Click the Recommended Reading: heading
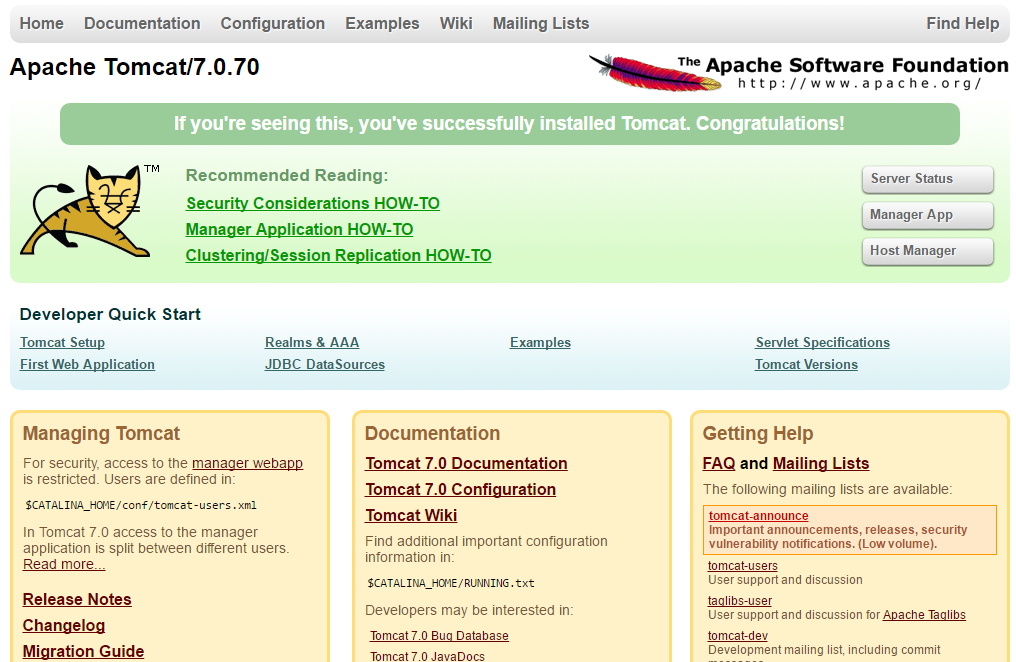The width and height of the screenshot is (1016, 662). [287, 175]
